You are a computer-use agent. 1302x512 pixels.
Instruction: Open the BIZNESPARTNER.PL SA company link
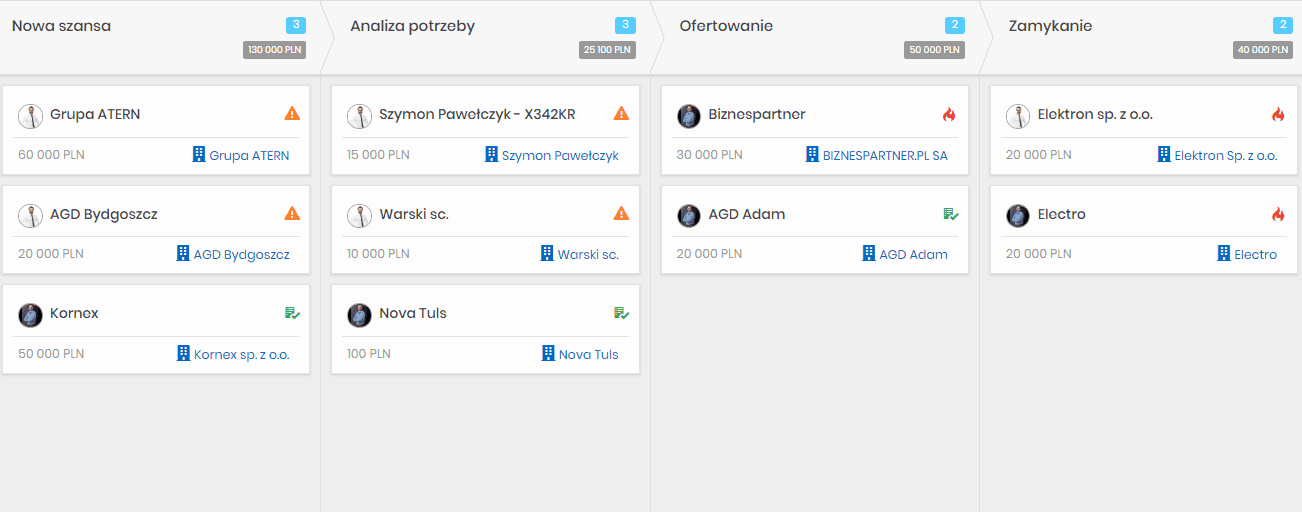pos(885,155)
